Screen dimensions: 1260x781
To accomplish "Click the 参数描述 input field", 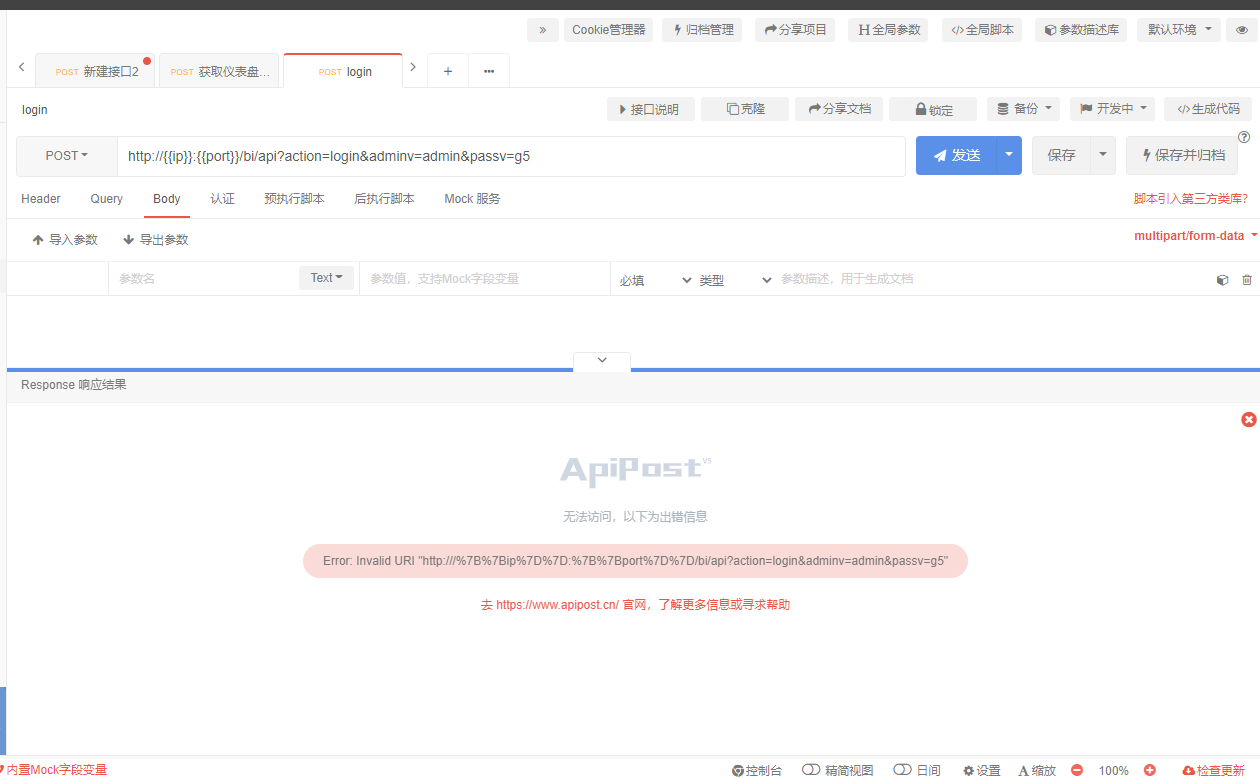I will click(x=990, y=279).
